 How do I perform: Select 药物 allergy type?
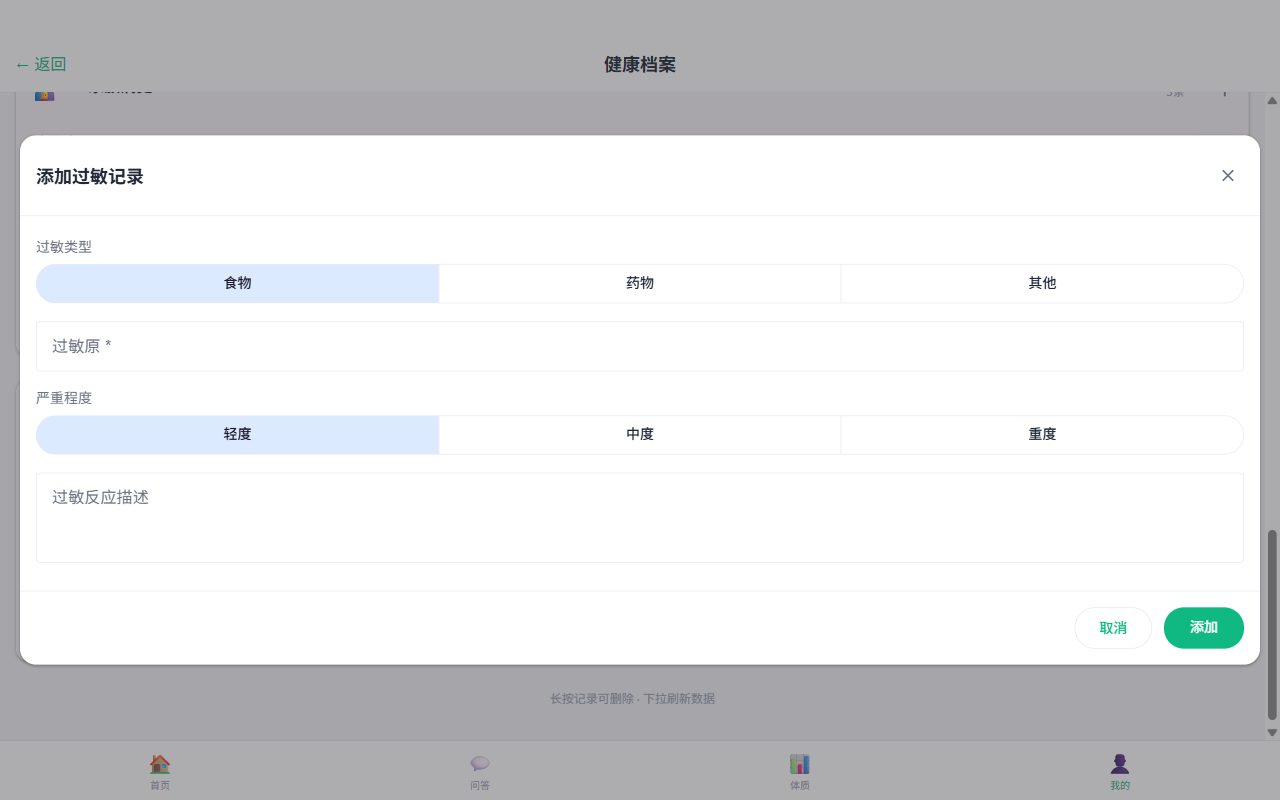click(x=640, y=283)
